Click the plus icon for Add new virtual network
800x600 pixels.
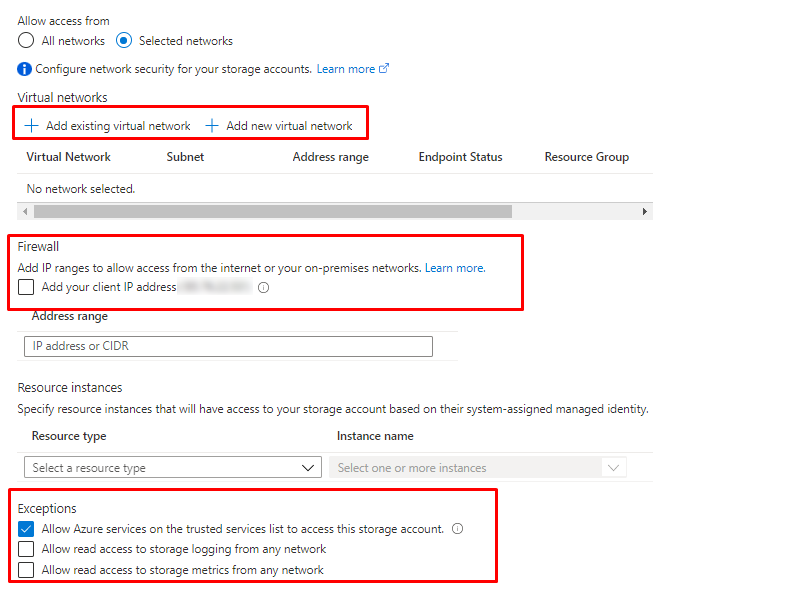point(212,126)
